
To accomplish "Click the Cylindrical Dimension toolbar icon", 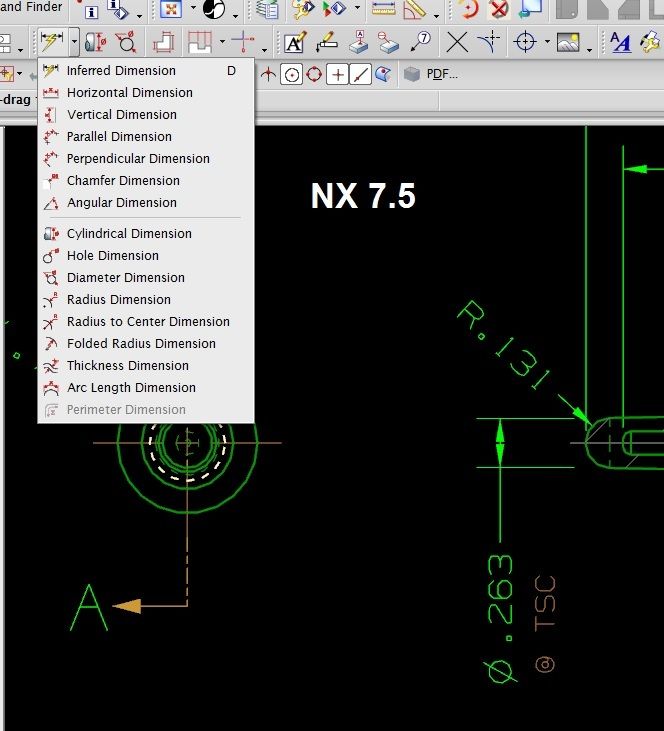I will 96,42.
